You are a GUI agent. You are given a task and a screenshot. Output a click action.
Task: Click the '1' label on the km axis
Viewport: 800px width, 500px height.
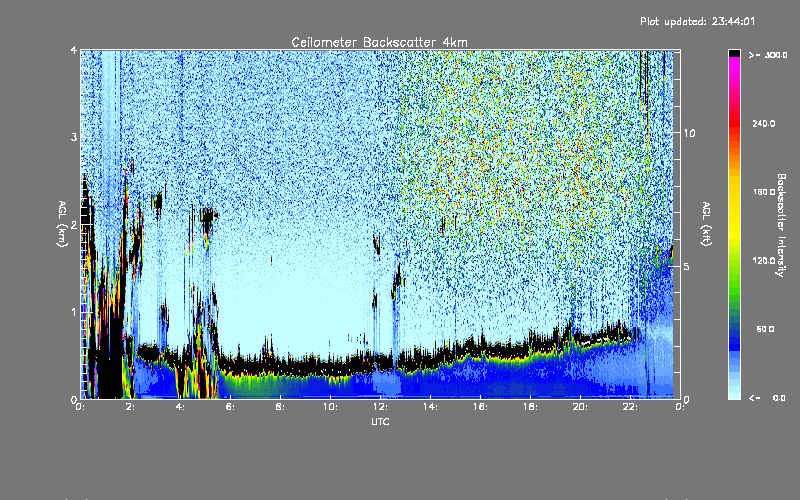pos(74,312)
